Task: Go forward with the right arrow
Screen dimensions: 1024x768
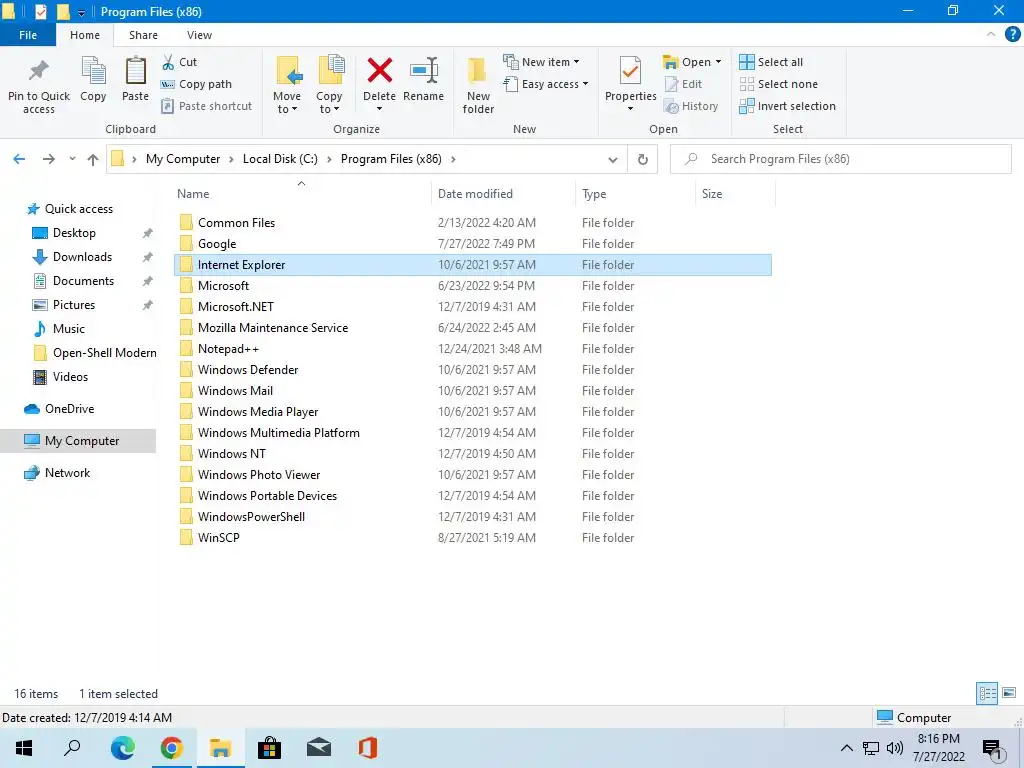Action: [48, 159]
